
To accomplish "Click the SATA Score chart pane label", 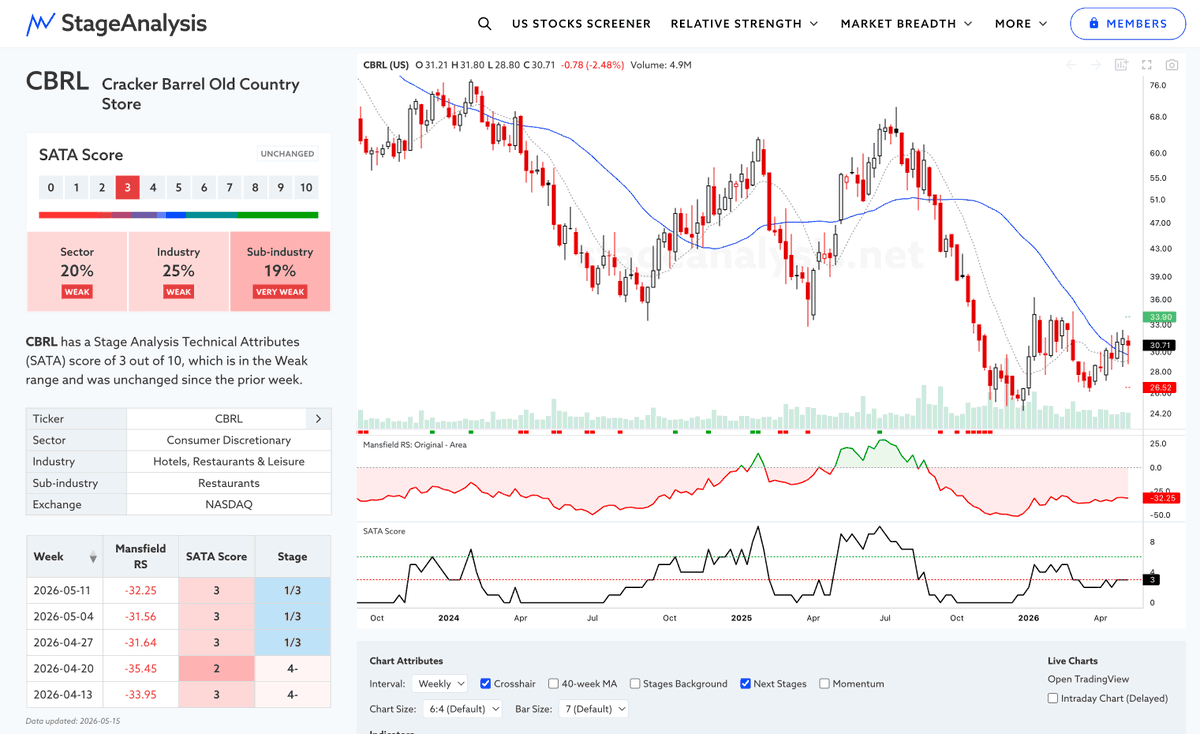I will pyautogui.click(x=384, y=531).
